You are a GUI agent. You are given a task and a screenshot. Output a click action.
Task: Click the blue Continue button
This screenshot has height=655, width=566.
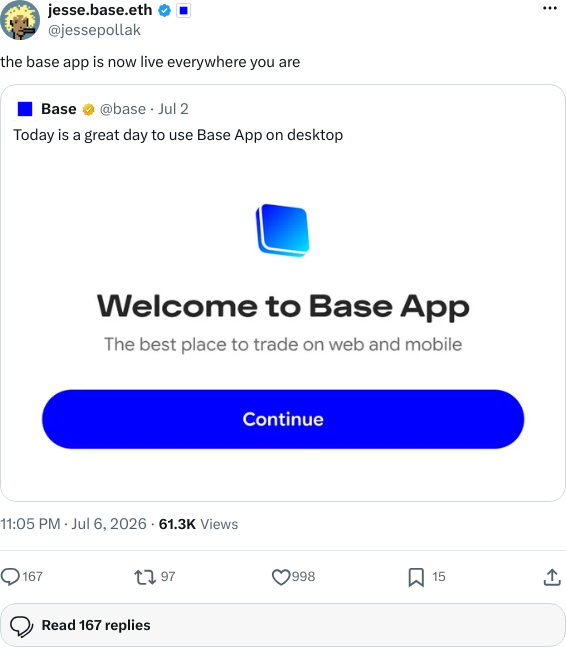(x=283, y=419)
